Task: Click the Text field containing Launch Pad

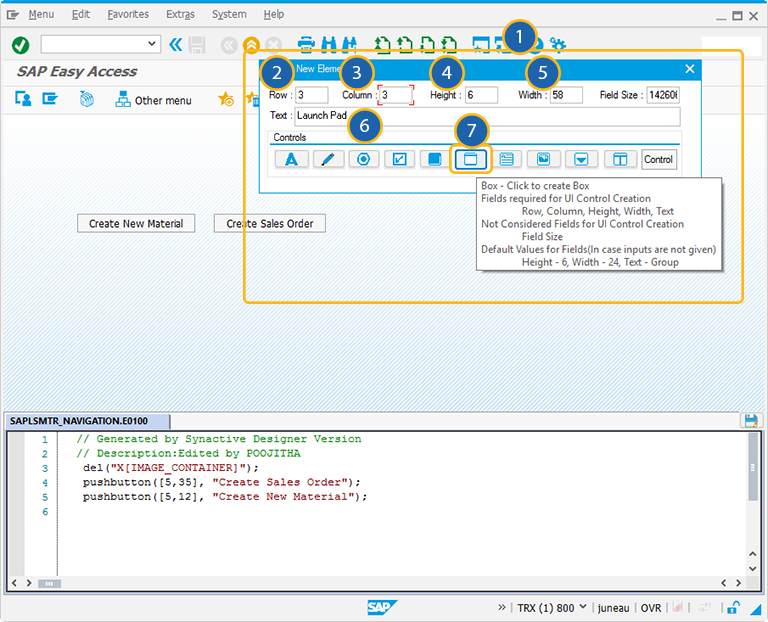Action: pos(487,116)
